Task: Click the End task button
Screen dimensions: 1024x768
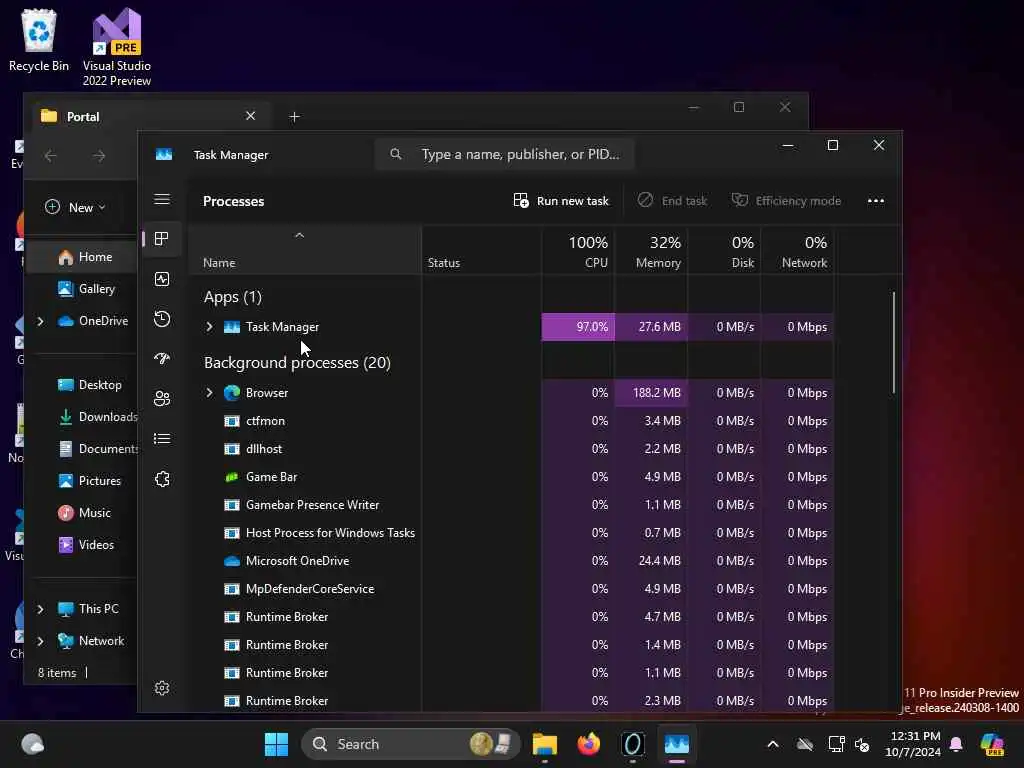Action: click(x=672, y=200)
